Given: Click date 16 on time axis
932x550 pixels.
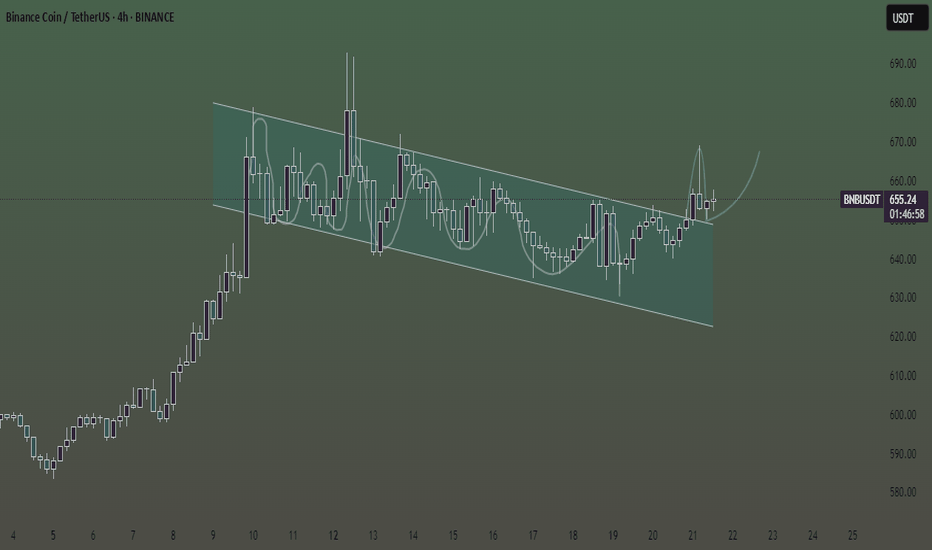Looking at the screenshot, I should click(x=493, y=536).
